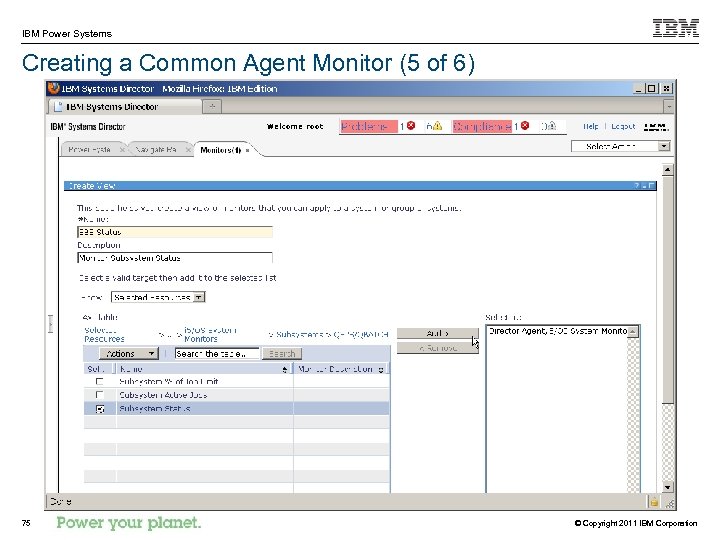Click the main page scroll down arrow
The image size is (720, 540).
coord(668,487)
